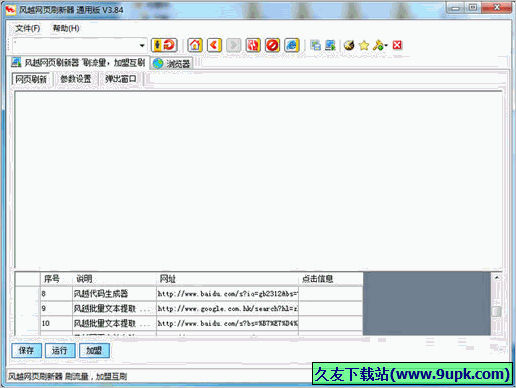The height and width of the screenshot is (388, 516).
Task: Switch to the 风越网页刷新器 main tab
Action: [x=79, y=62]
